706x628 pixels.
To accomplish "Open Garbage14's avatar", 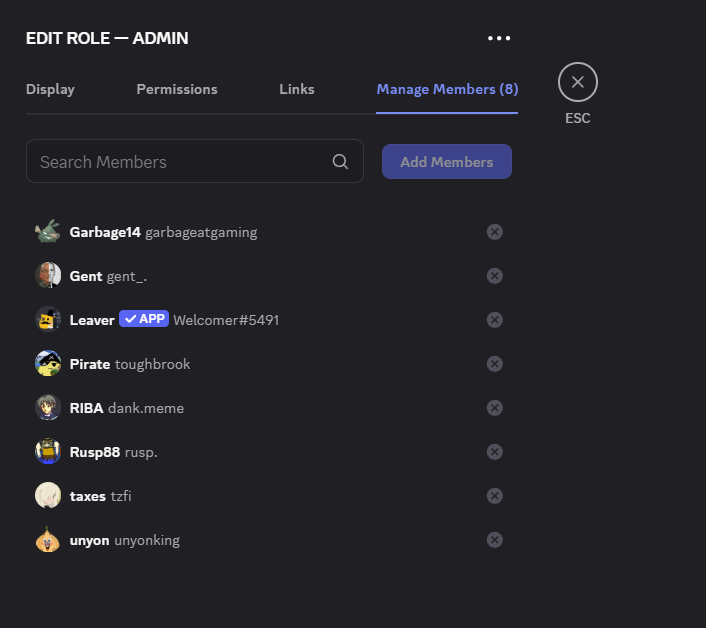I will point(48,232).
